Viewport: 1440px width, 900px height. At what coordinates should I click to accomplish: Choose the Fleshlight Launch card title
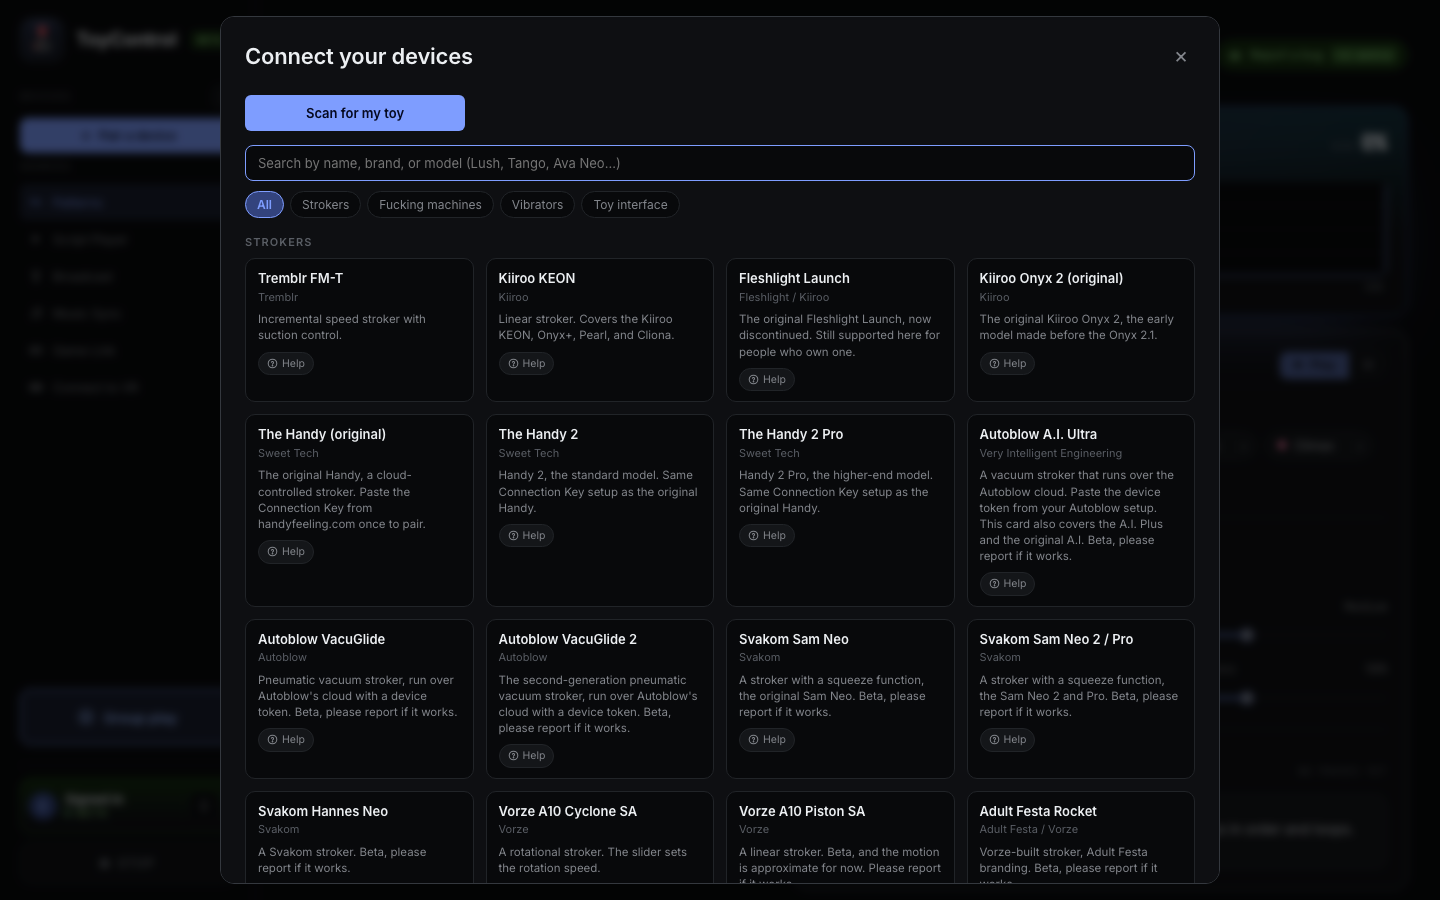pos(794,278)
